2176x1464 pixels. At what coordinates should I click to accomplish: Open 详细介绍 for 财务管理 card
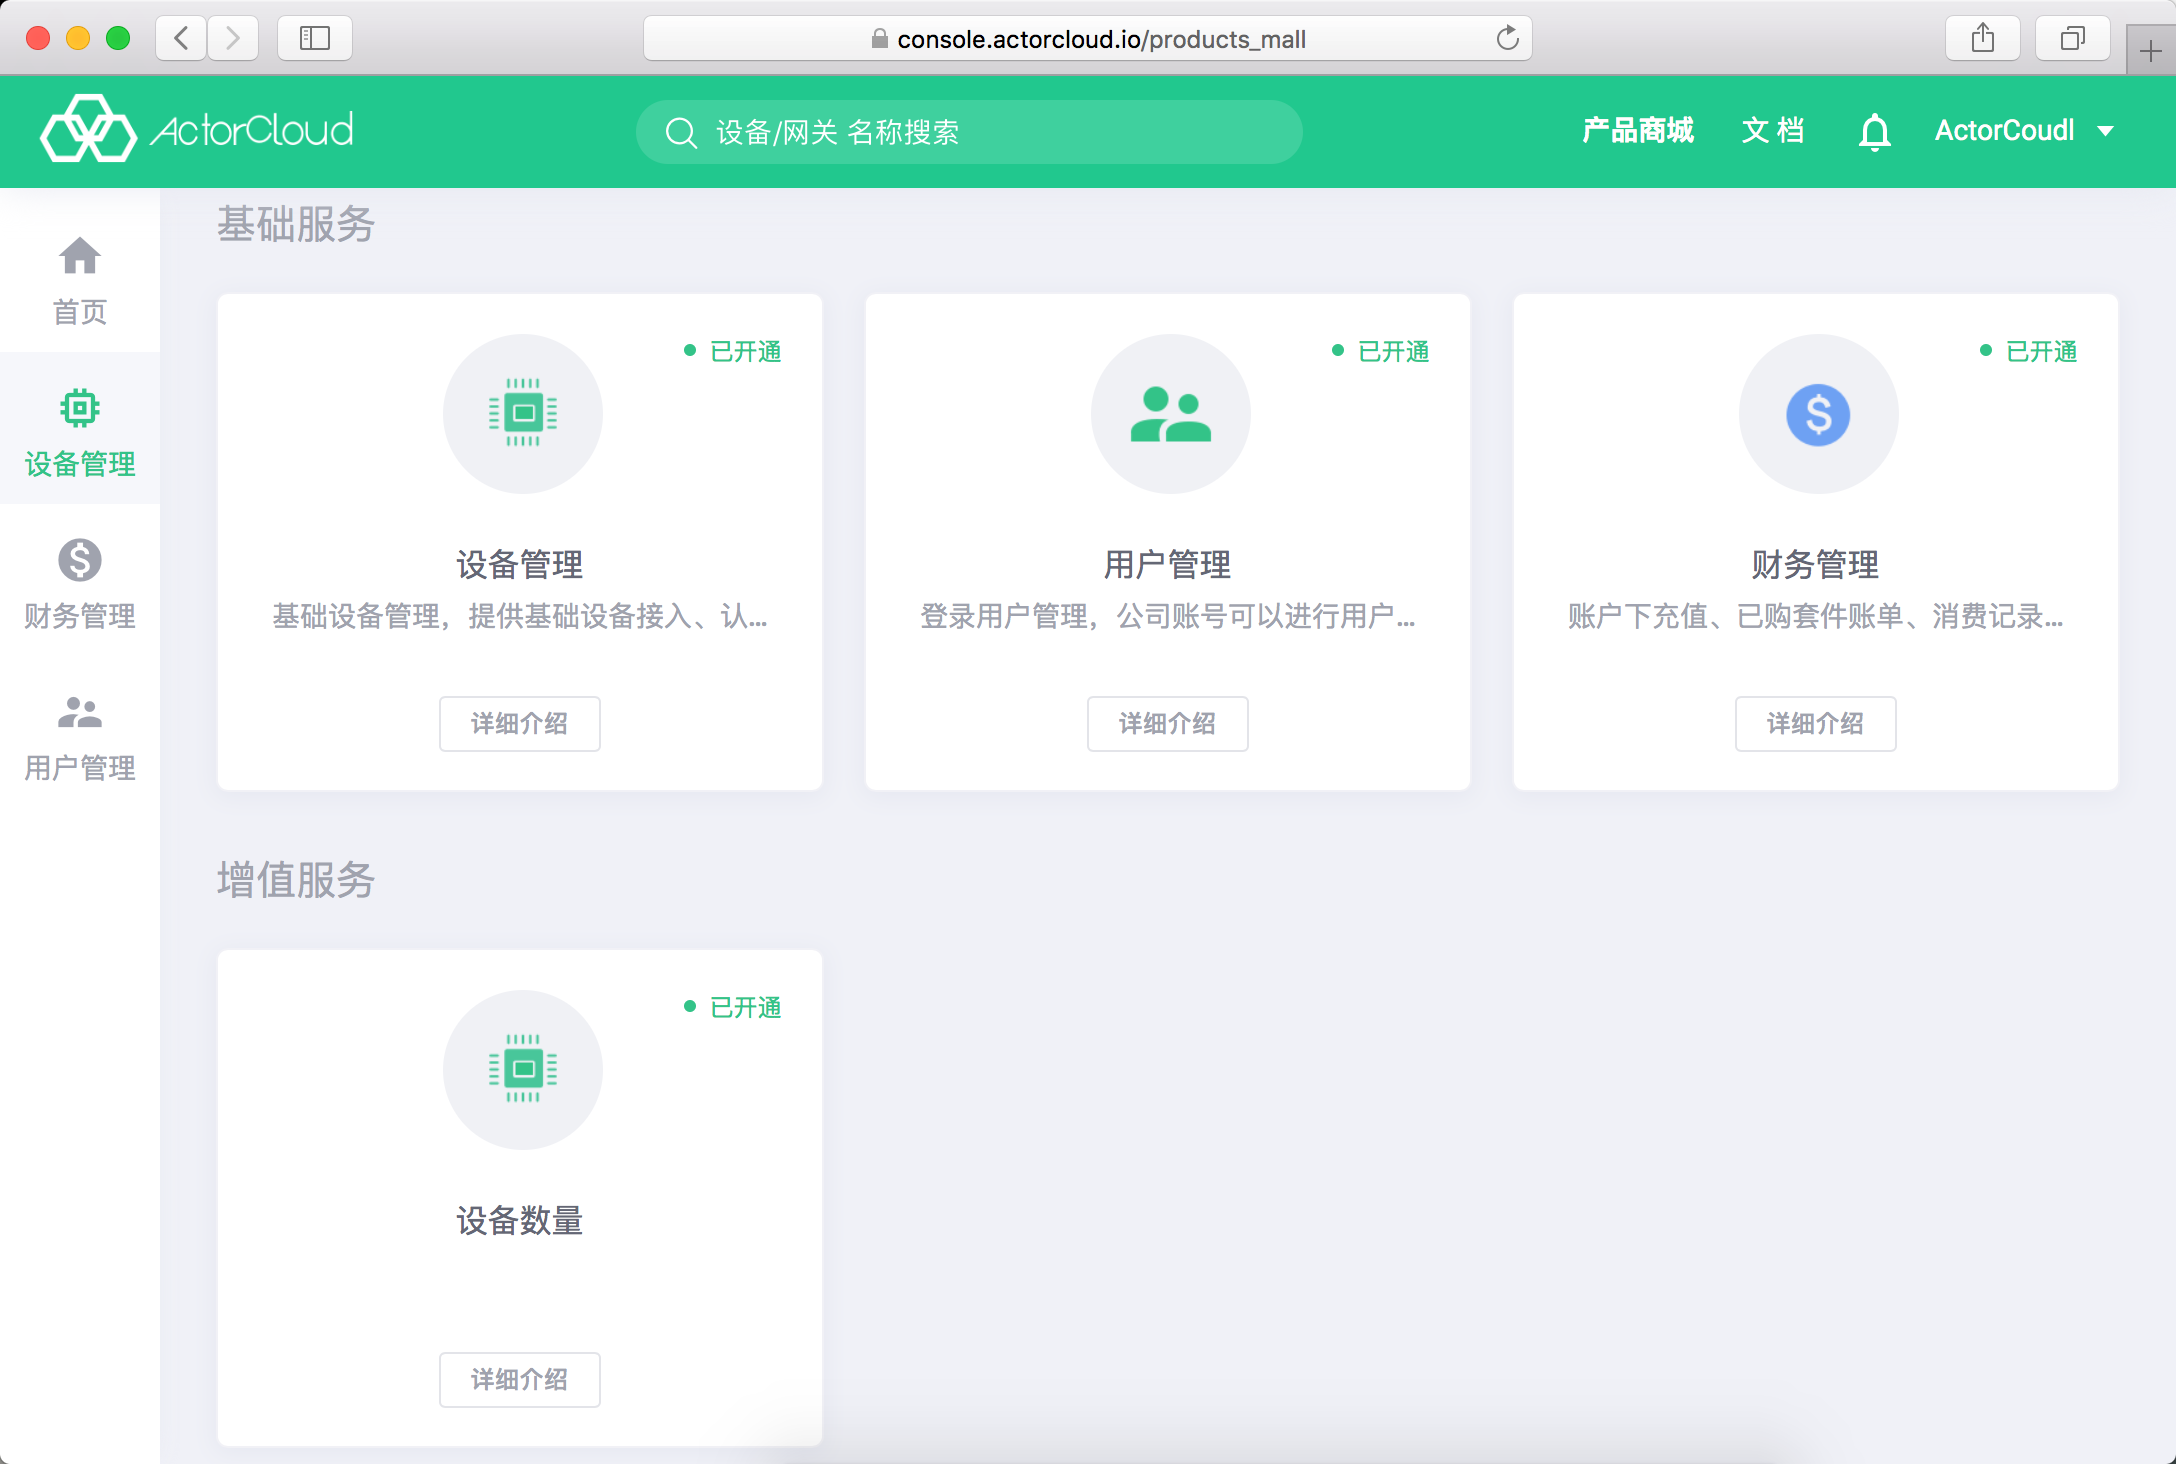(x=1816, y=723)
